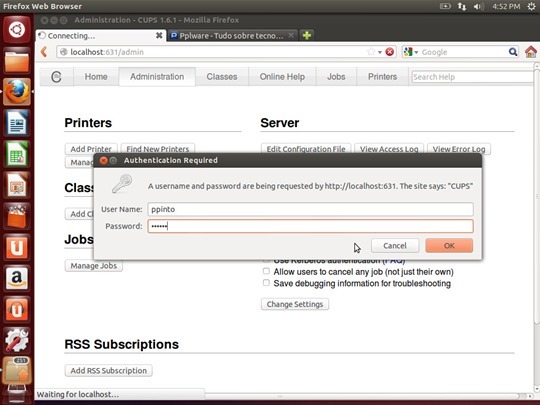Image resolution: width=540 pixels, height=405 pixels.
Task: Open session gear menu in top panel
Action: pyautogui.click(x=531, y=6)
